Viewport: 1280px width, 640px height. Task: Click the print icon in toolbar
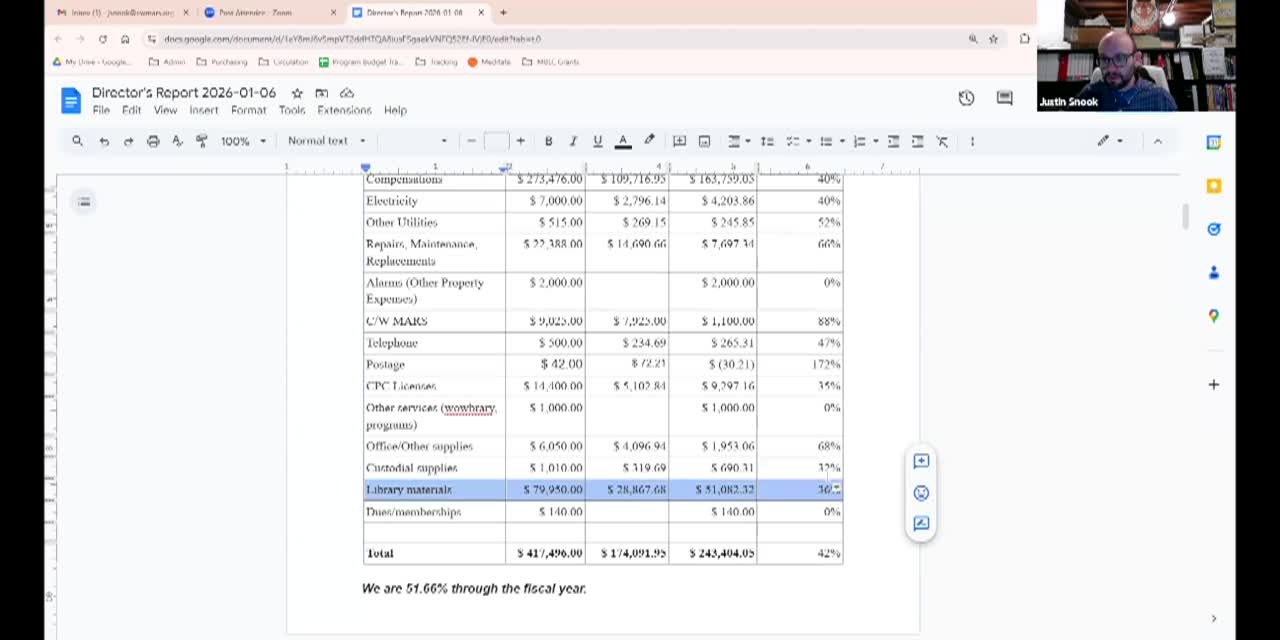153,141
